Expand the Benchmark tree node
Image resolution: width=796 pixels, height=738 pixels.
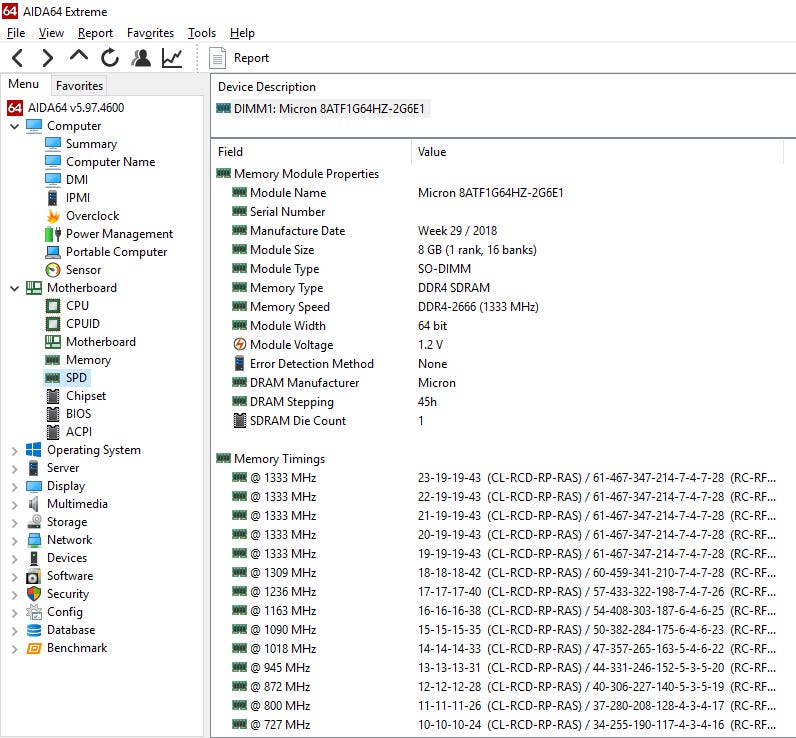pyautogui.click(x=14, y=648)
